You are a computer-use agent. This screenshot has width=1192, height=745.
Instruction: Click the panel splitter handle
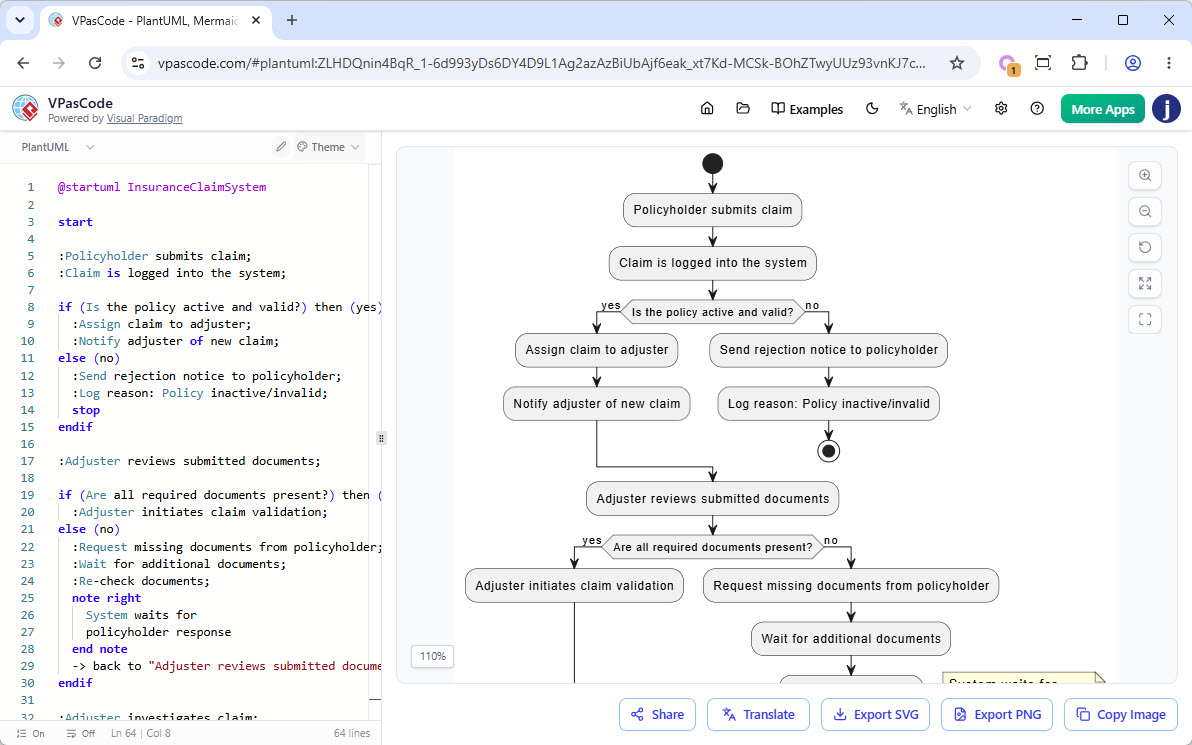click(x=381, y=438)
